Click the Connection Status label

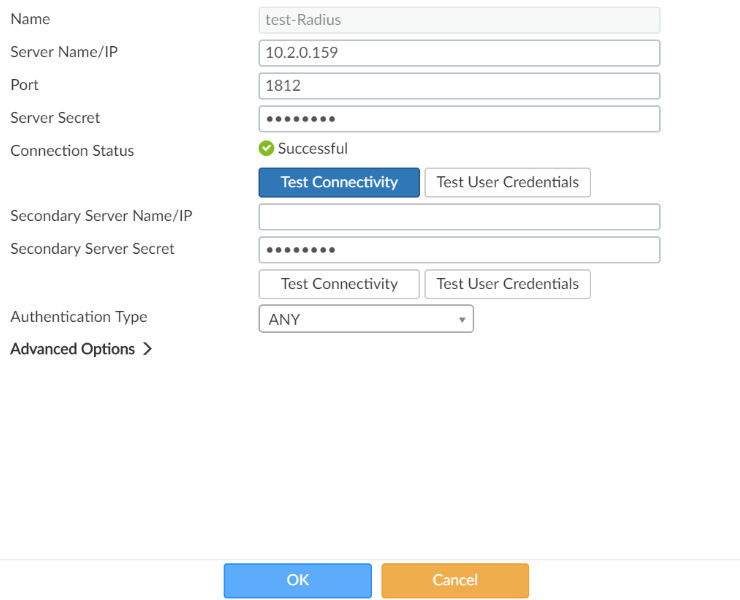72,151
